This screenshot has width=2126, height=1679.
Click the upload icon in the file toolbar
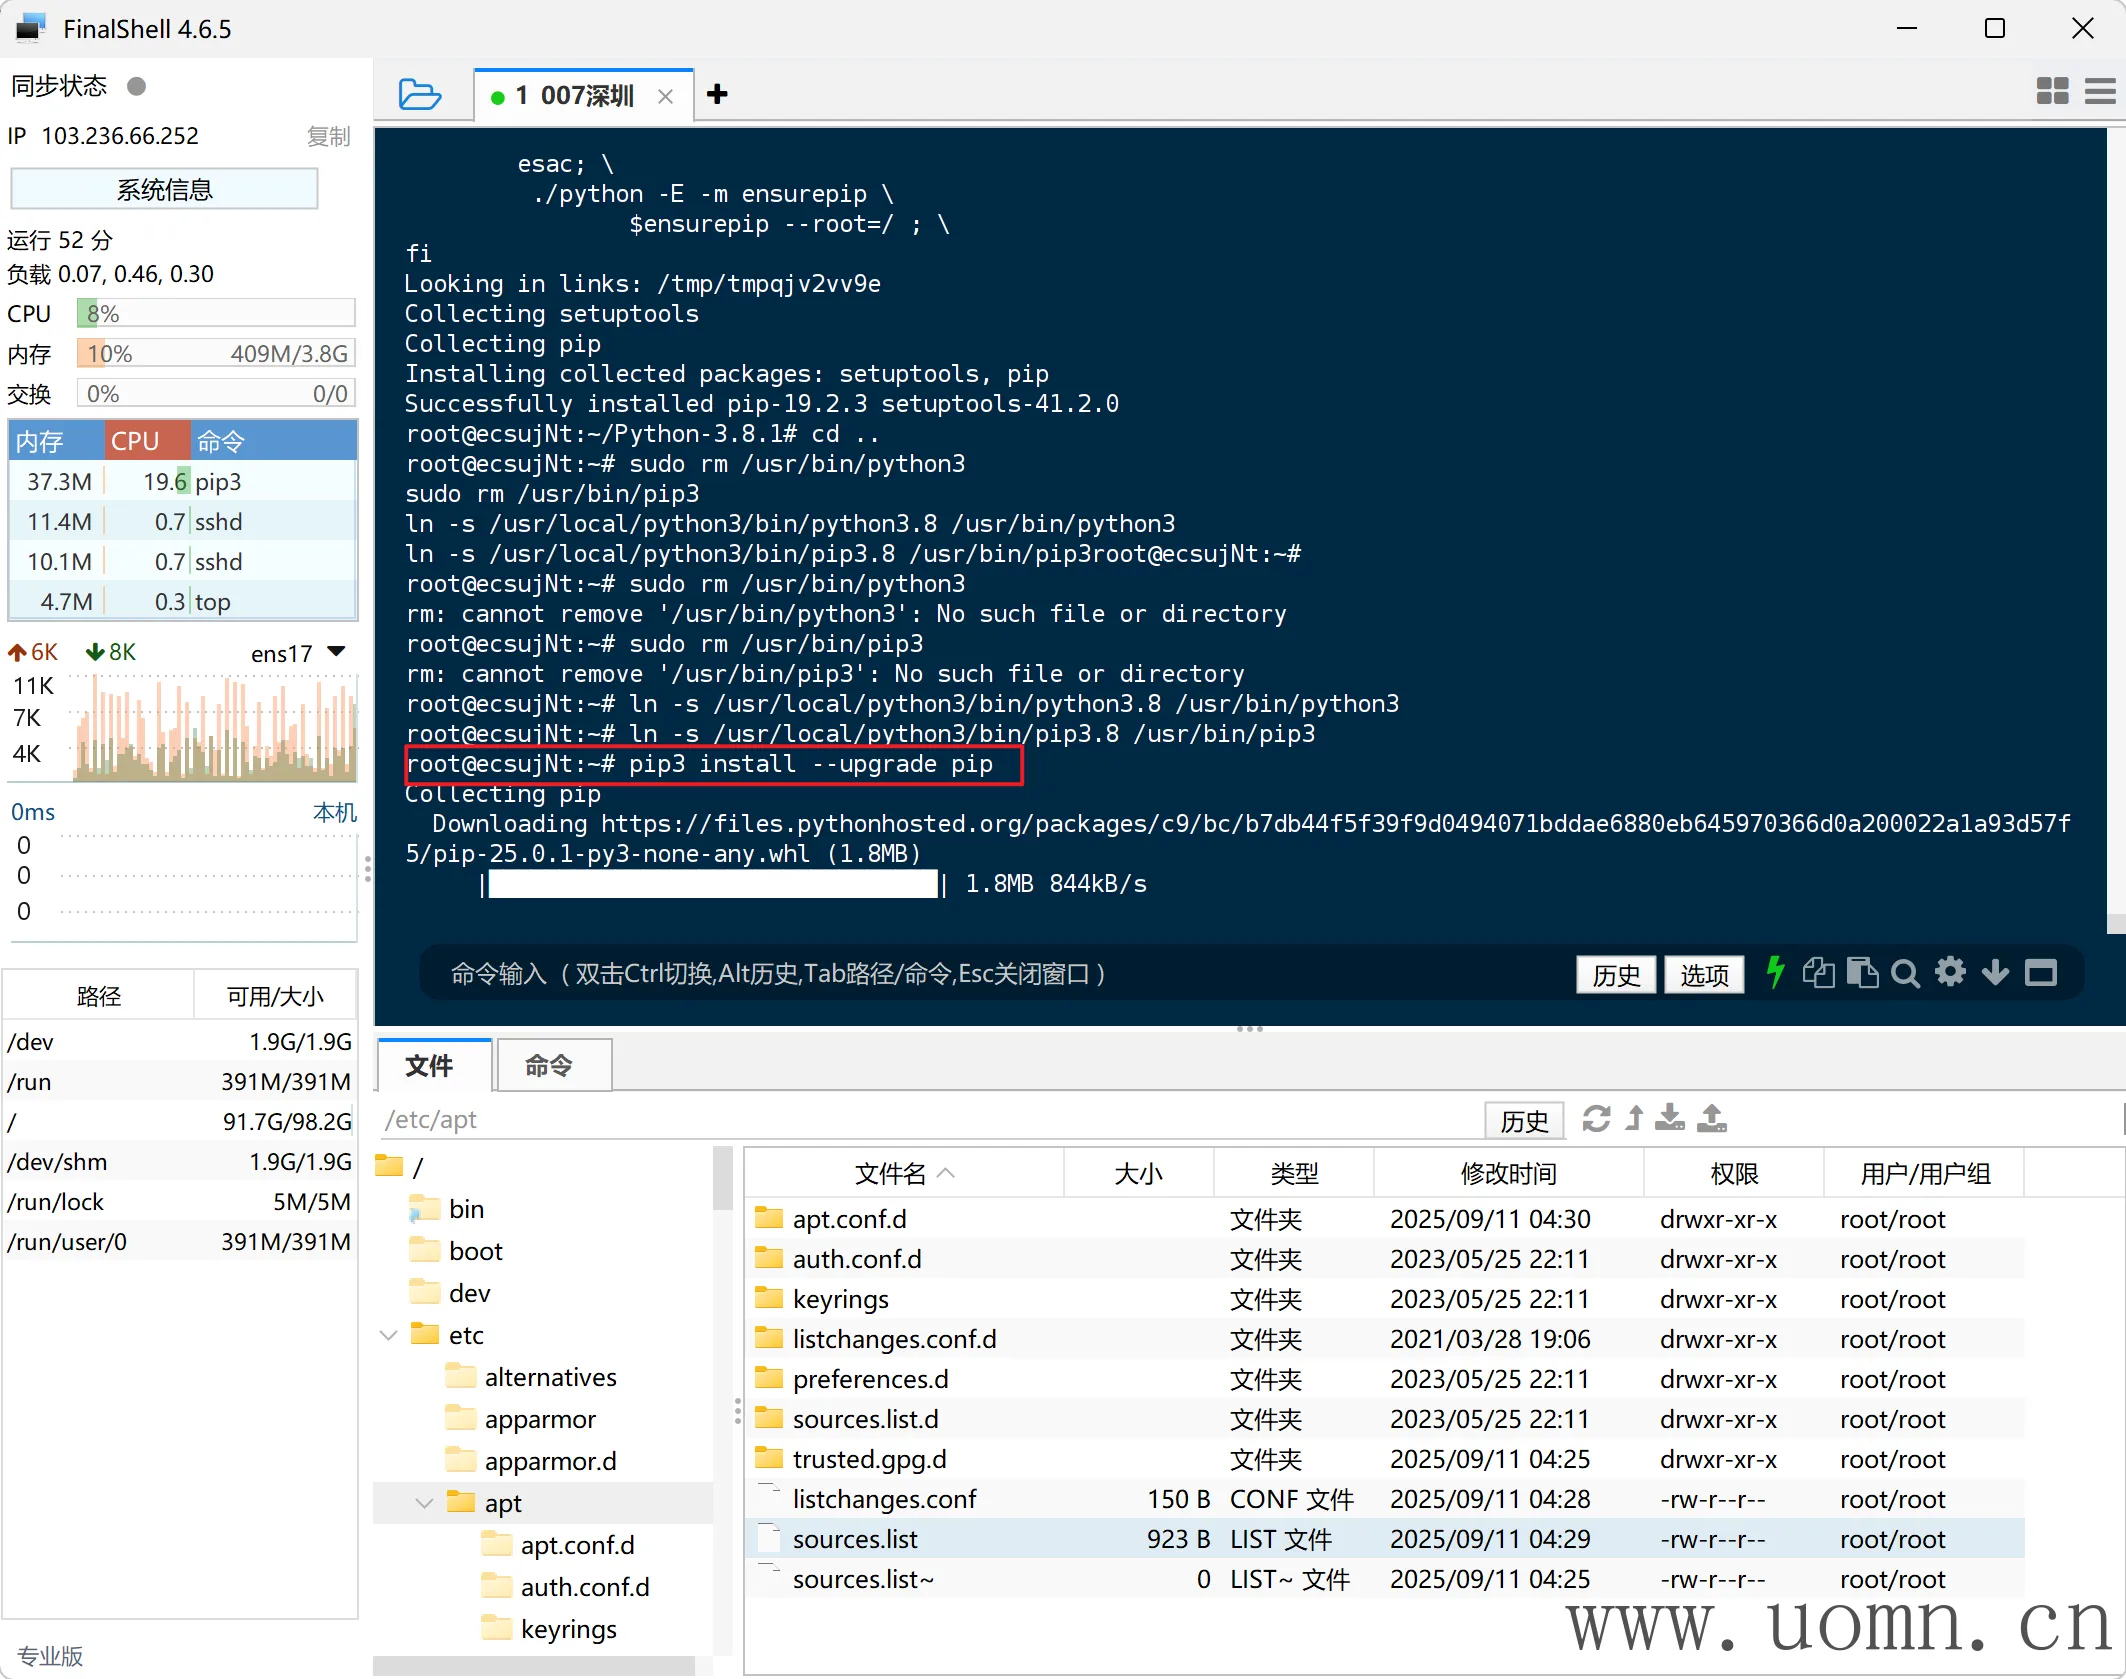point(1712,1119)
